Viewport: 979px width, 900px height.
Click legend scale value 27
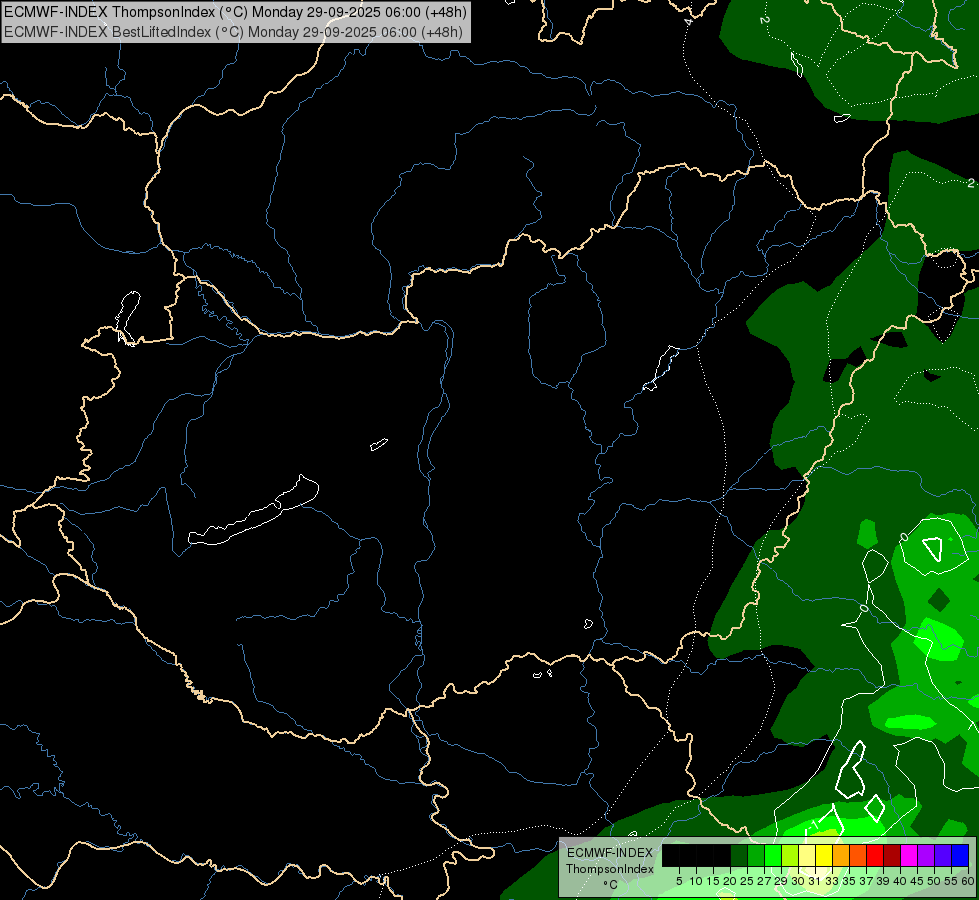764,881
